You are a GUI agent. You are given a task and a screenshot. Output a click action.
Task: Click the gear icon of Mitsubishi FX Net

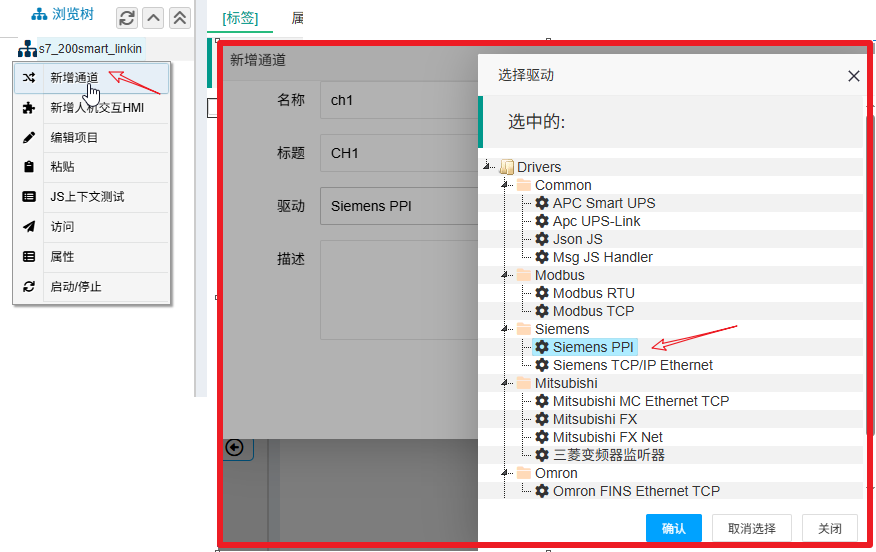pyautogui.click(x=542, y=437)
